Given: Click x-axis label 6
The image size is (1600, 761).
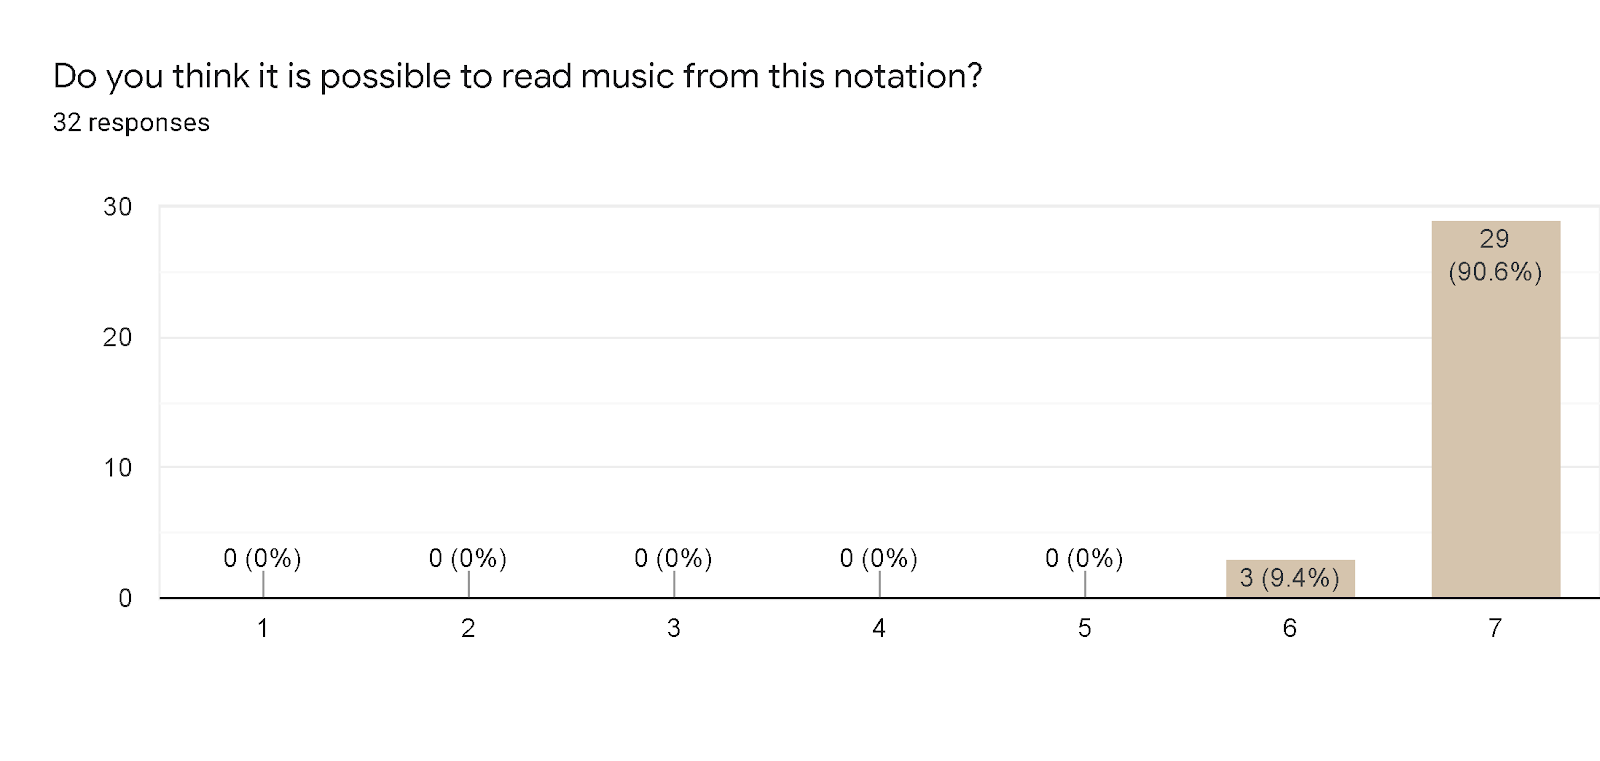Looking at the screenshot, I should tap(1290, 628).
